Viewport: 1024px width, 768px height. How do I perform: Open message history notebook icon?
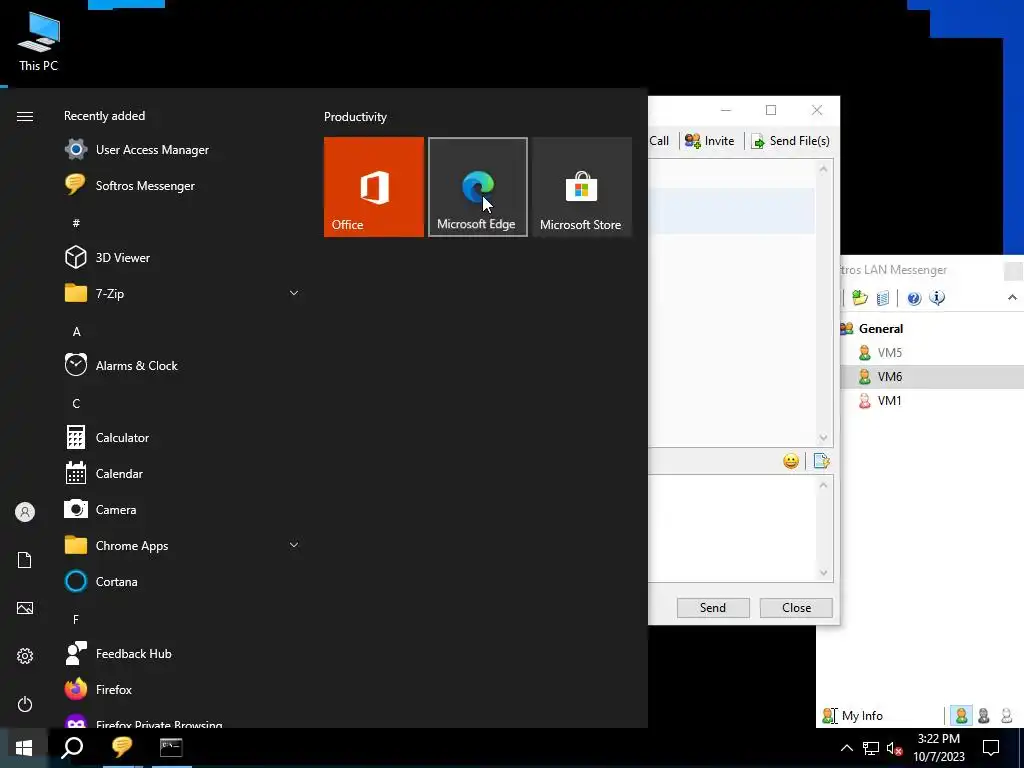[x=882, y=298]
